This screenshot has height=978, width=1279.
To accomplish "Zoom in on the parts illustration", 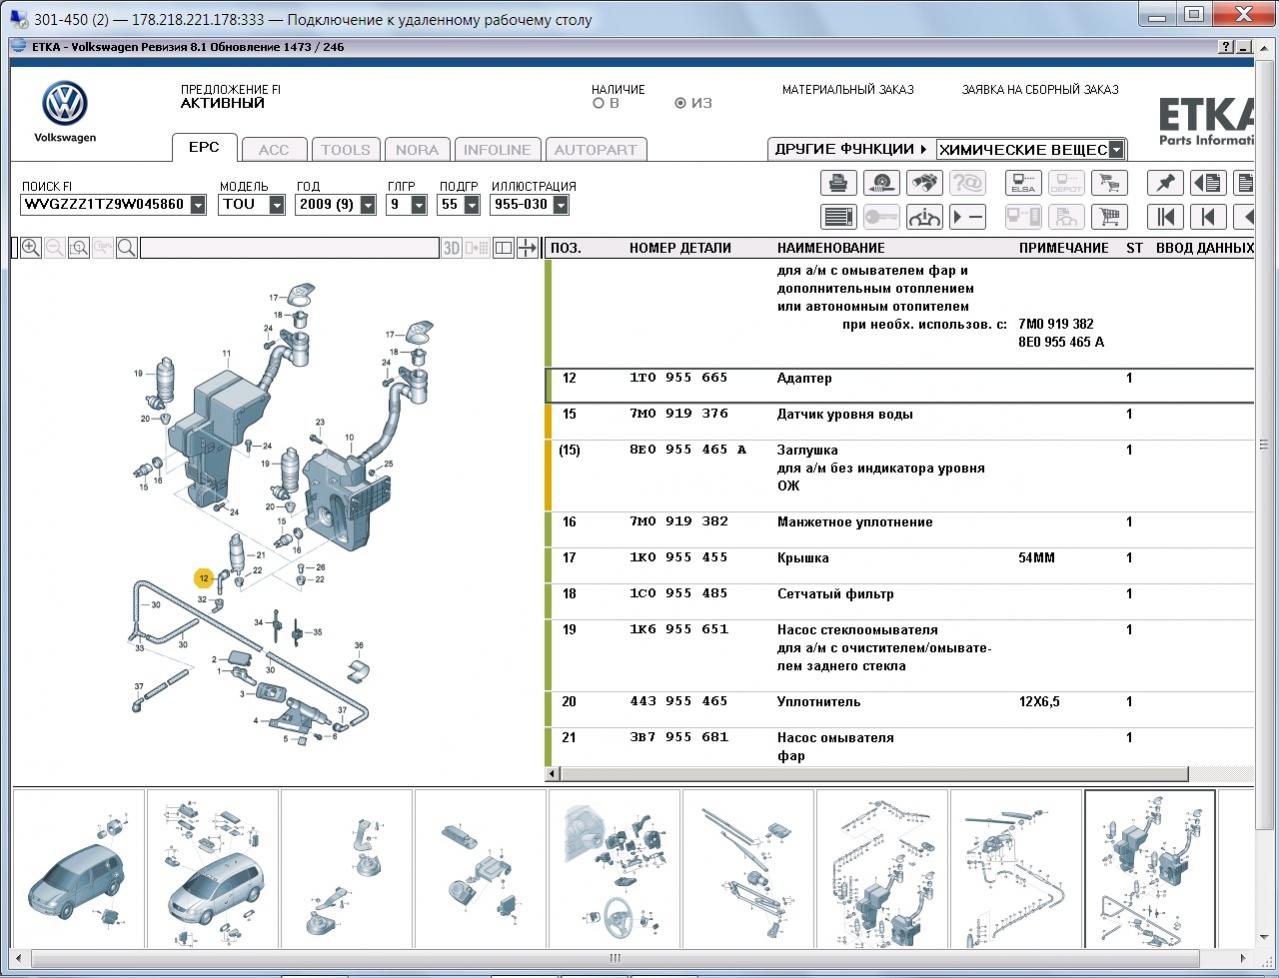I will pos(31,248).
